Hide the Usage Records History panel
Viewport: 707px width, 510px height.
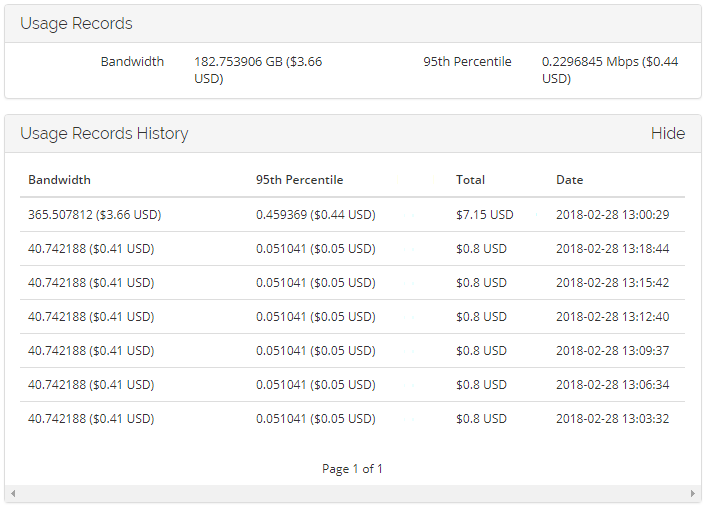tap(667, 133)
